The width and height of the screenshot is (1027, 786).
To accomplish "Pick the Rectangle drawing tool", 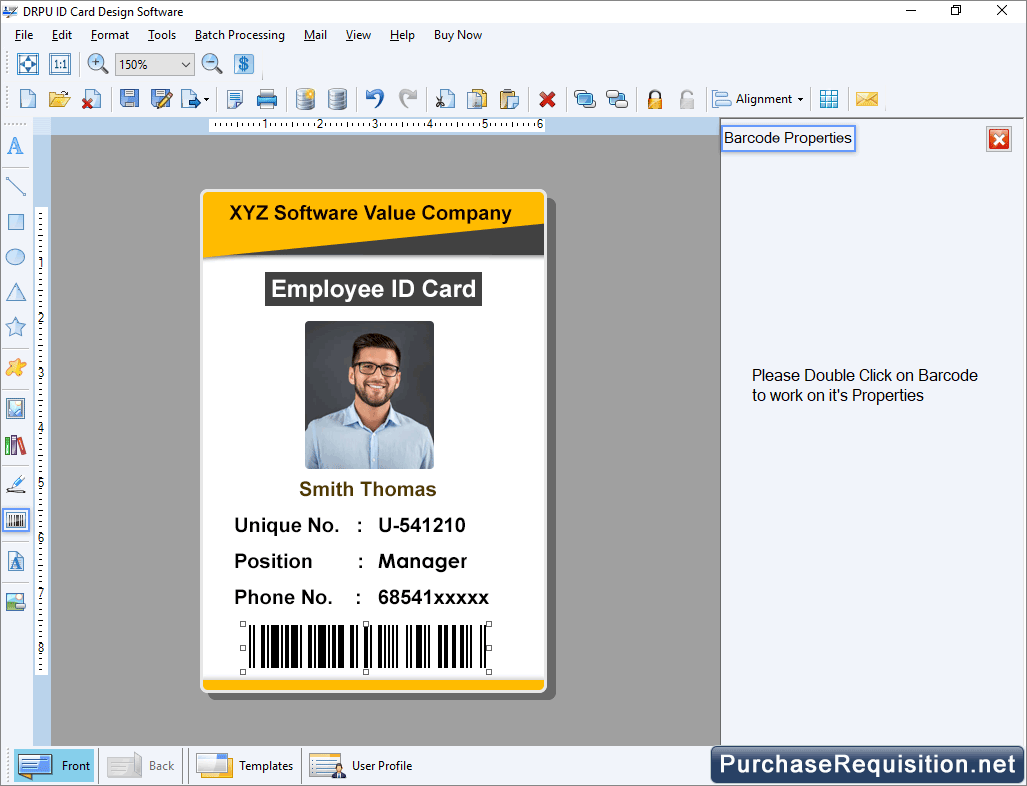I will pos(15,222).
